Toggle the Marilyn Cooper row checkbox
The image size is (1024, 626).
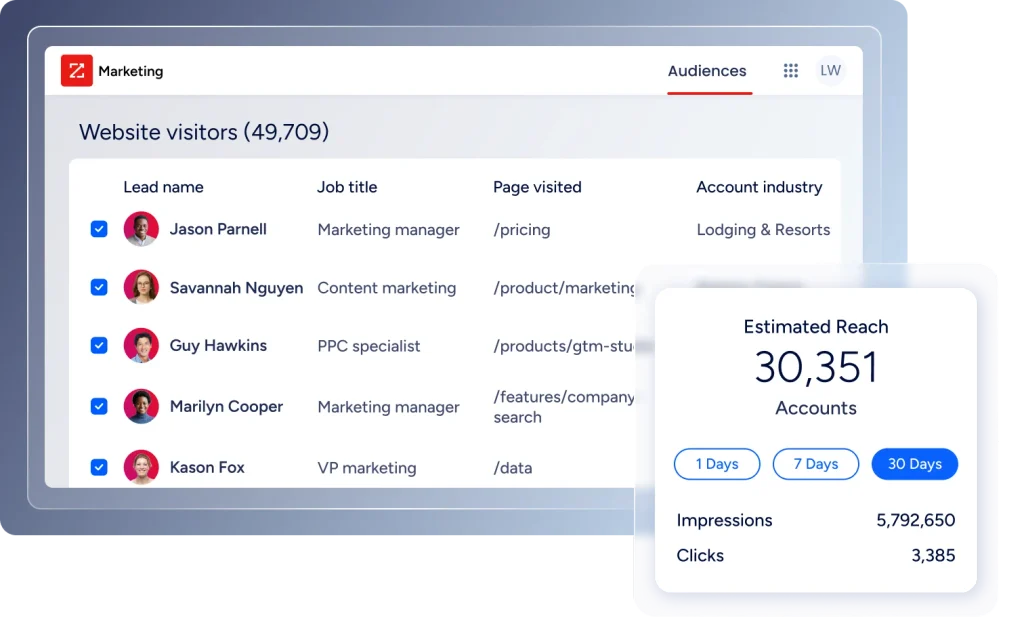tap(99, 406)
